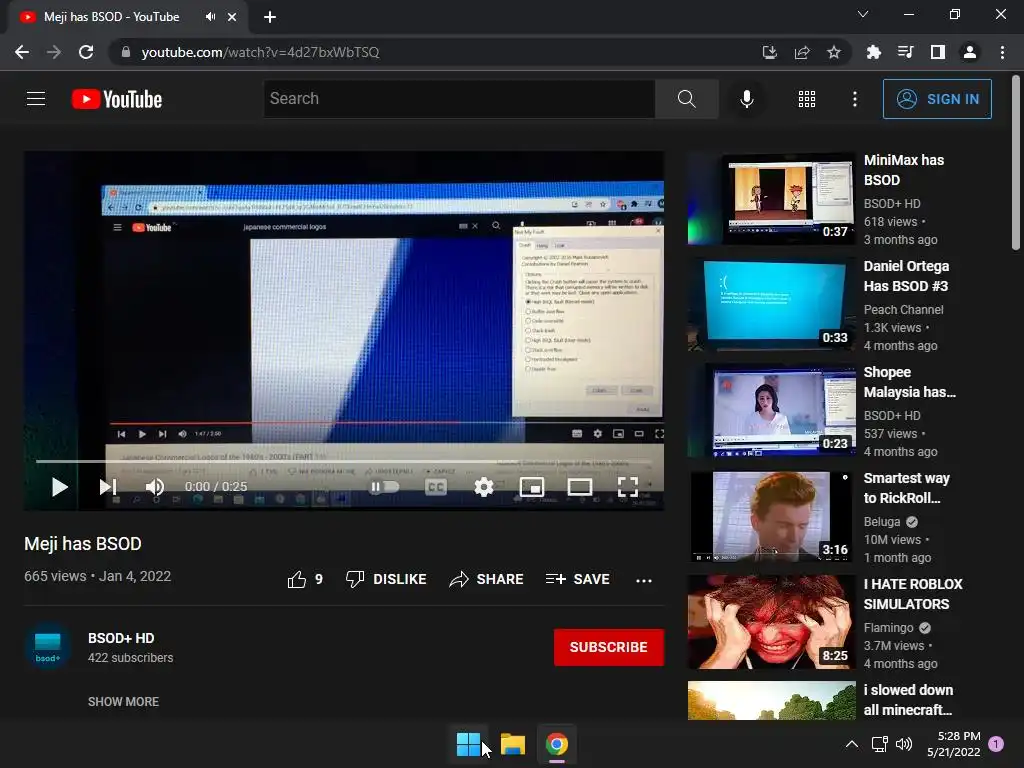1024x768 pixels.
Task: Toggle Chrome side panel
Action: (938, 52)
